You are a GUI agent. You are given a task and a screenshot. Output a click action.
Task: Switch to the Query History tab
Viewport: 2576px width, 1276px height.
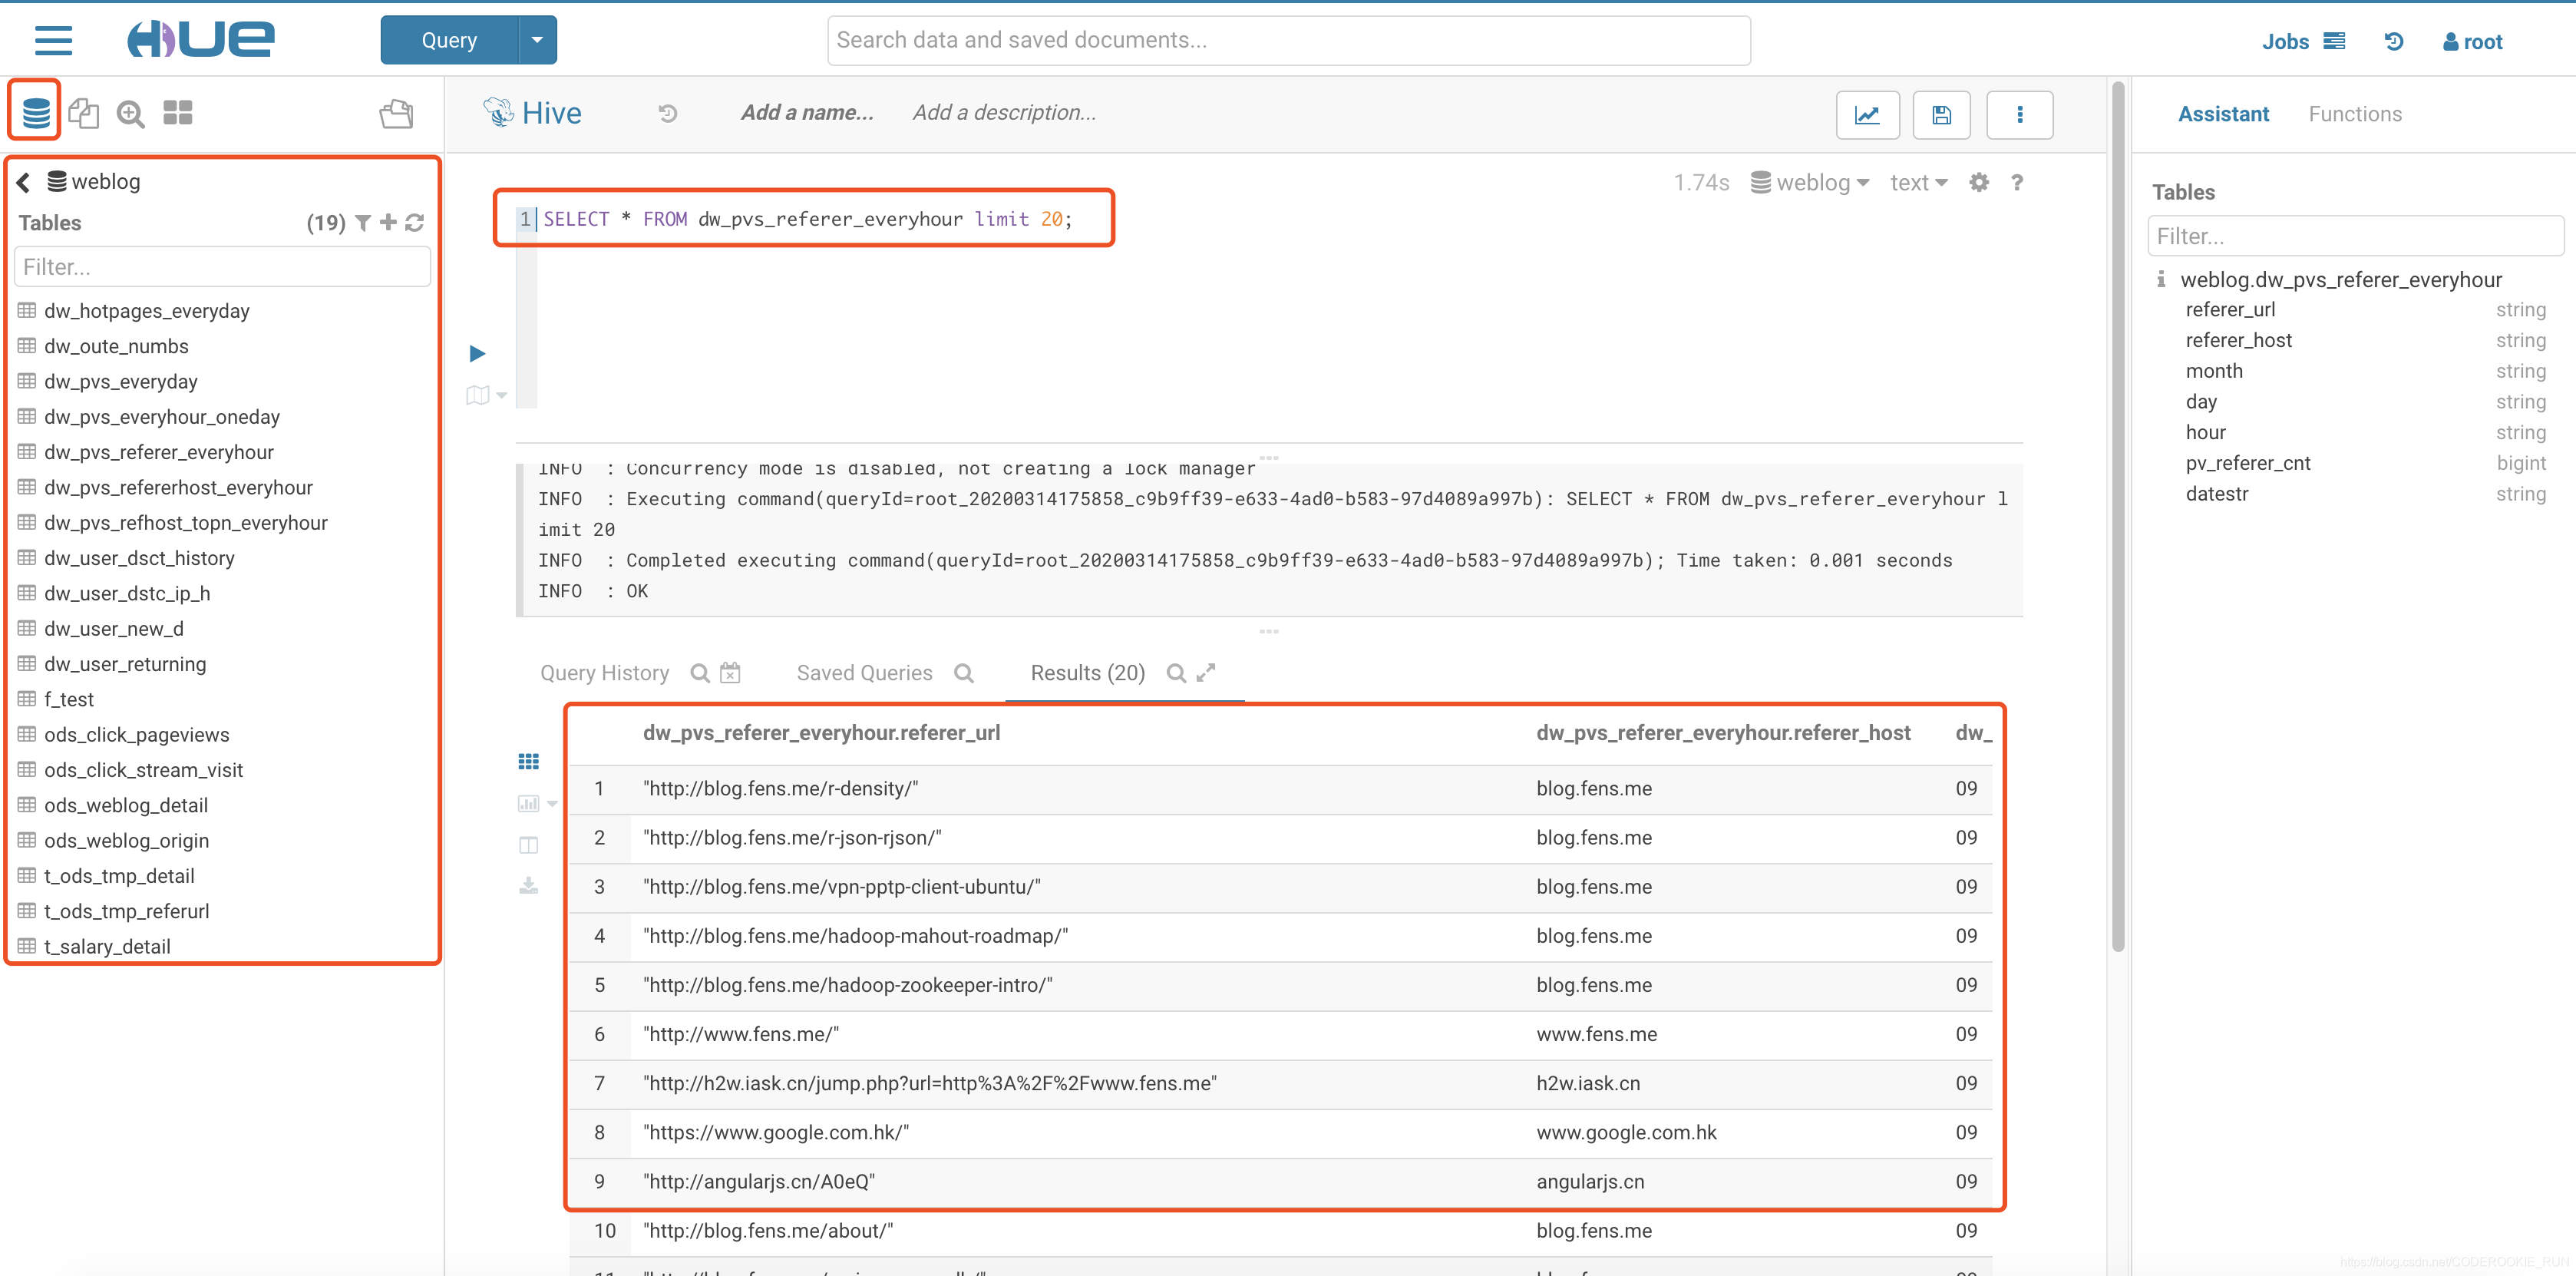click(604, 673)
